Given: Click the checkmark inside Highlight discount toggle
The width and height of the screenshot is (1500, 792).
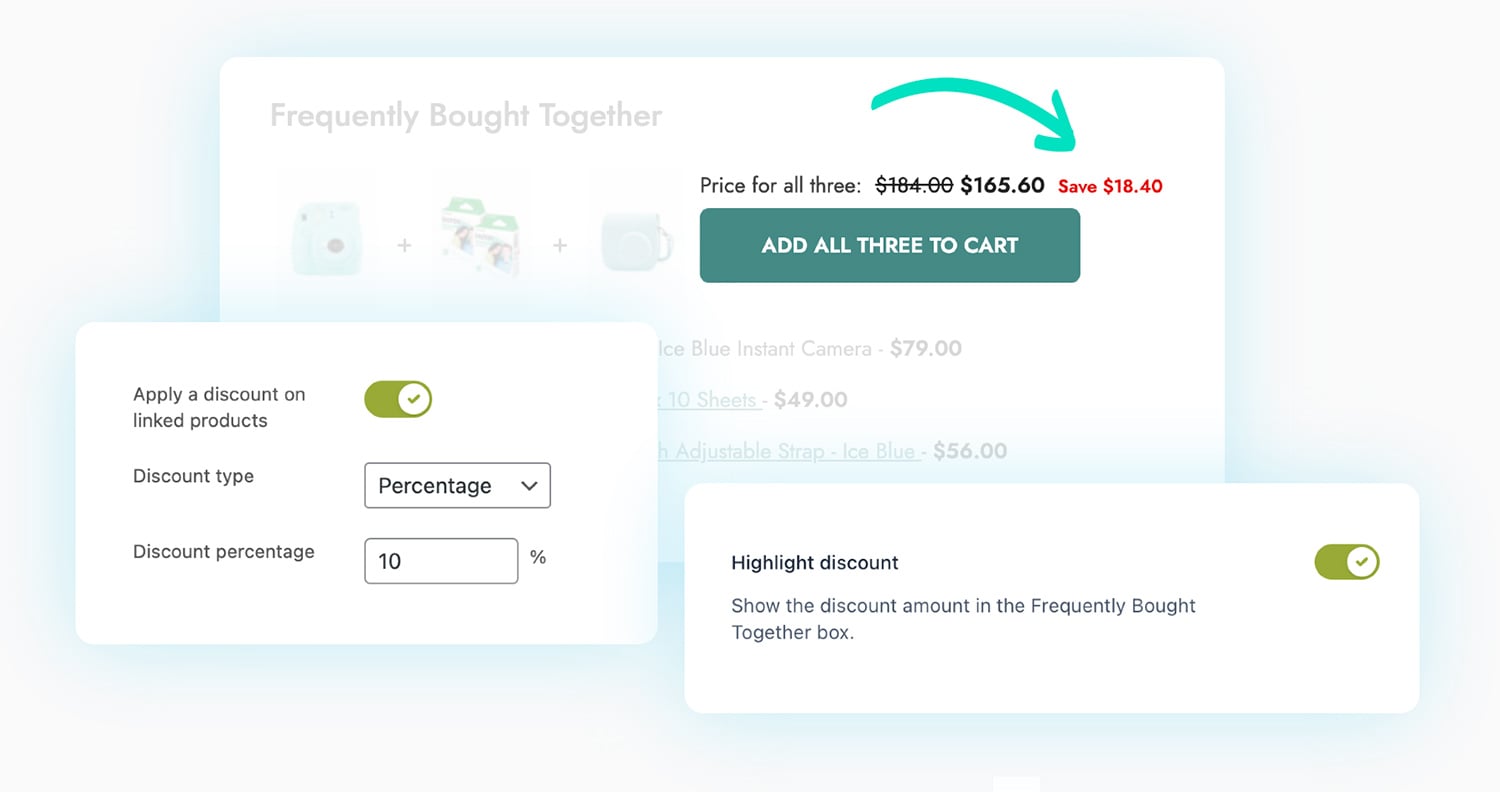Looking at the screenshot, I should (1360, 562).
